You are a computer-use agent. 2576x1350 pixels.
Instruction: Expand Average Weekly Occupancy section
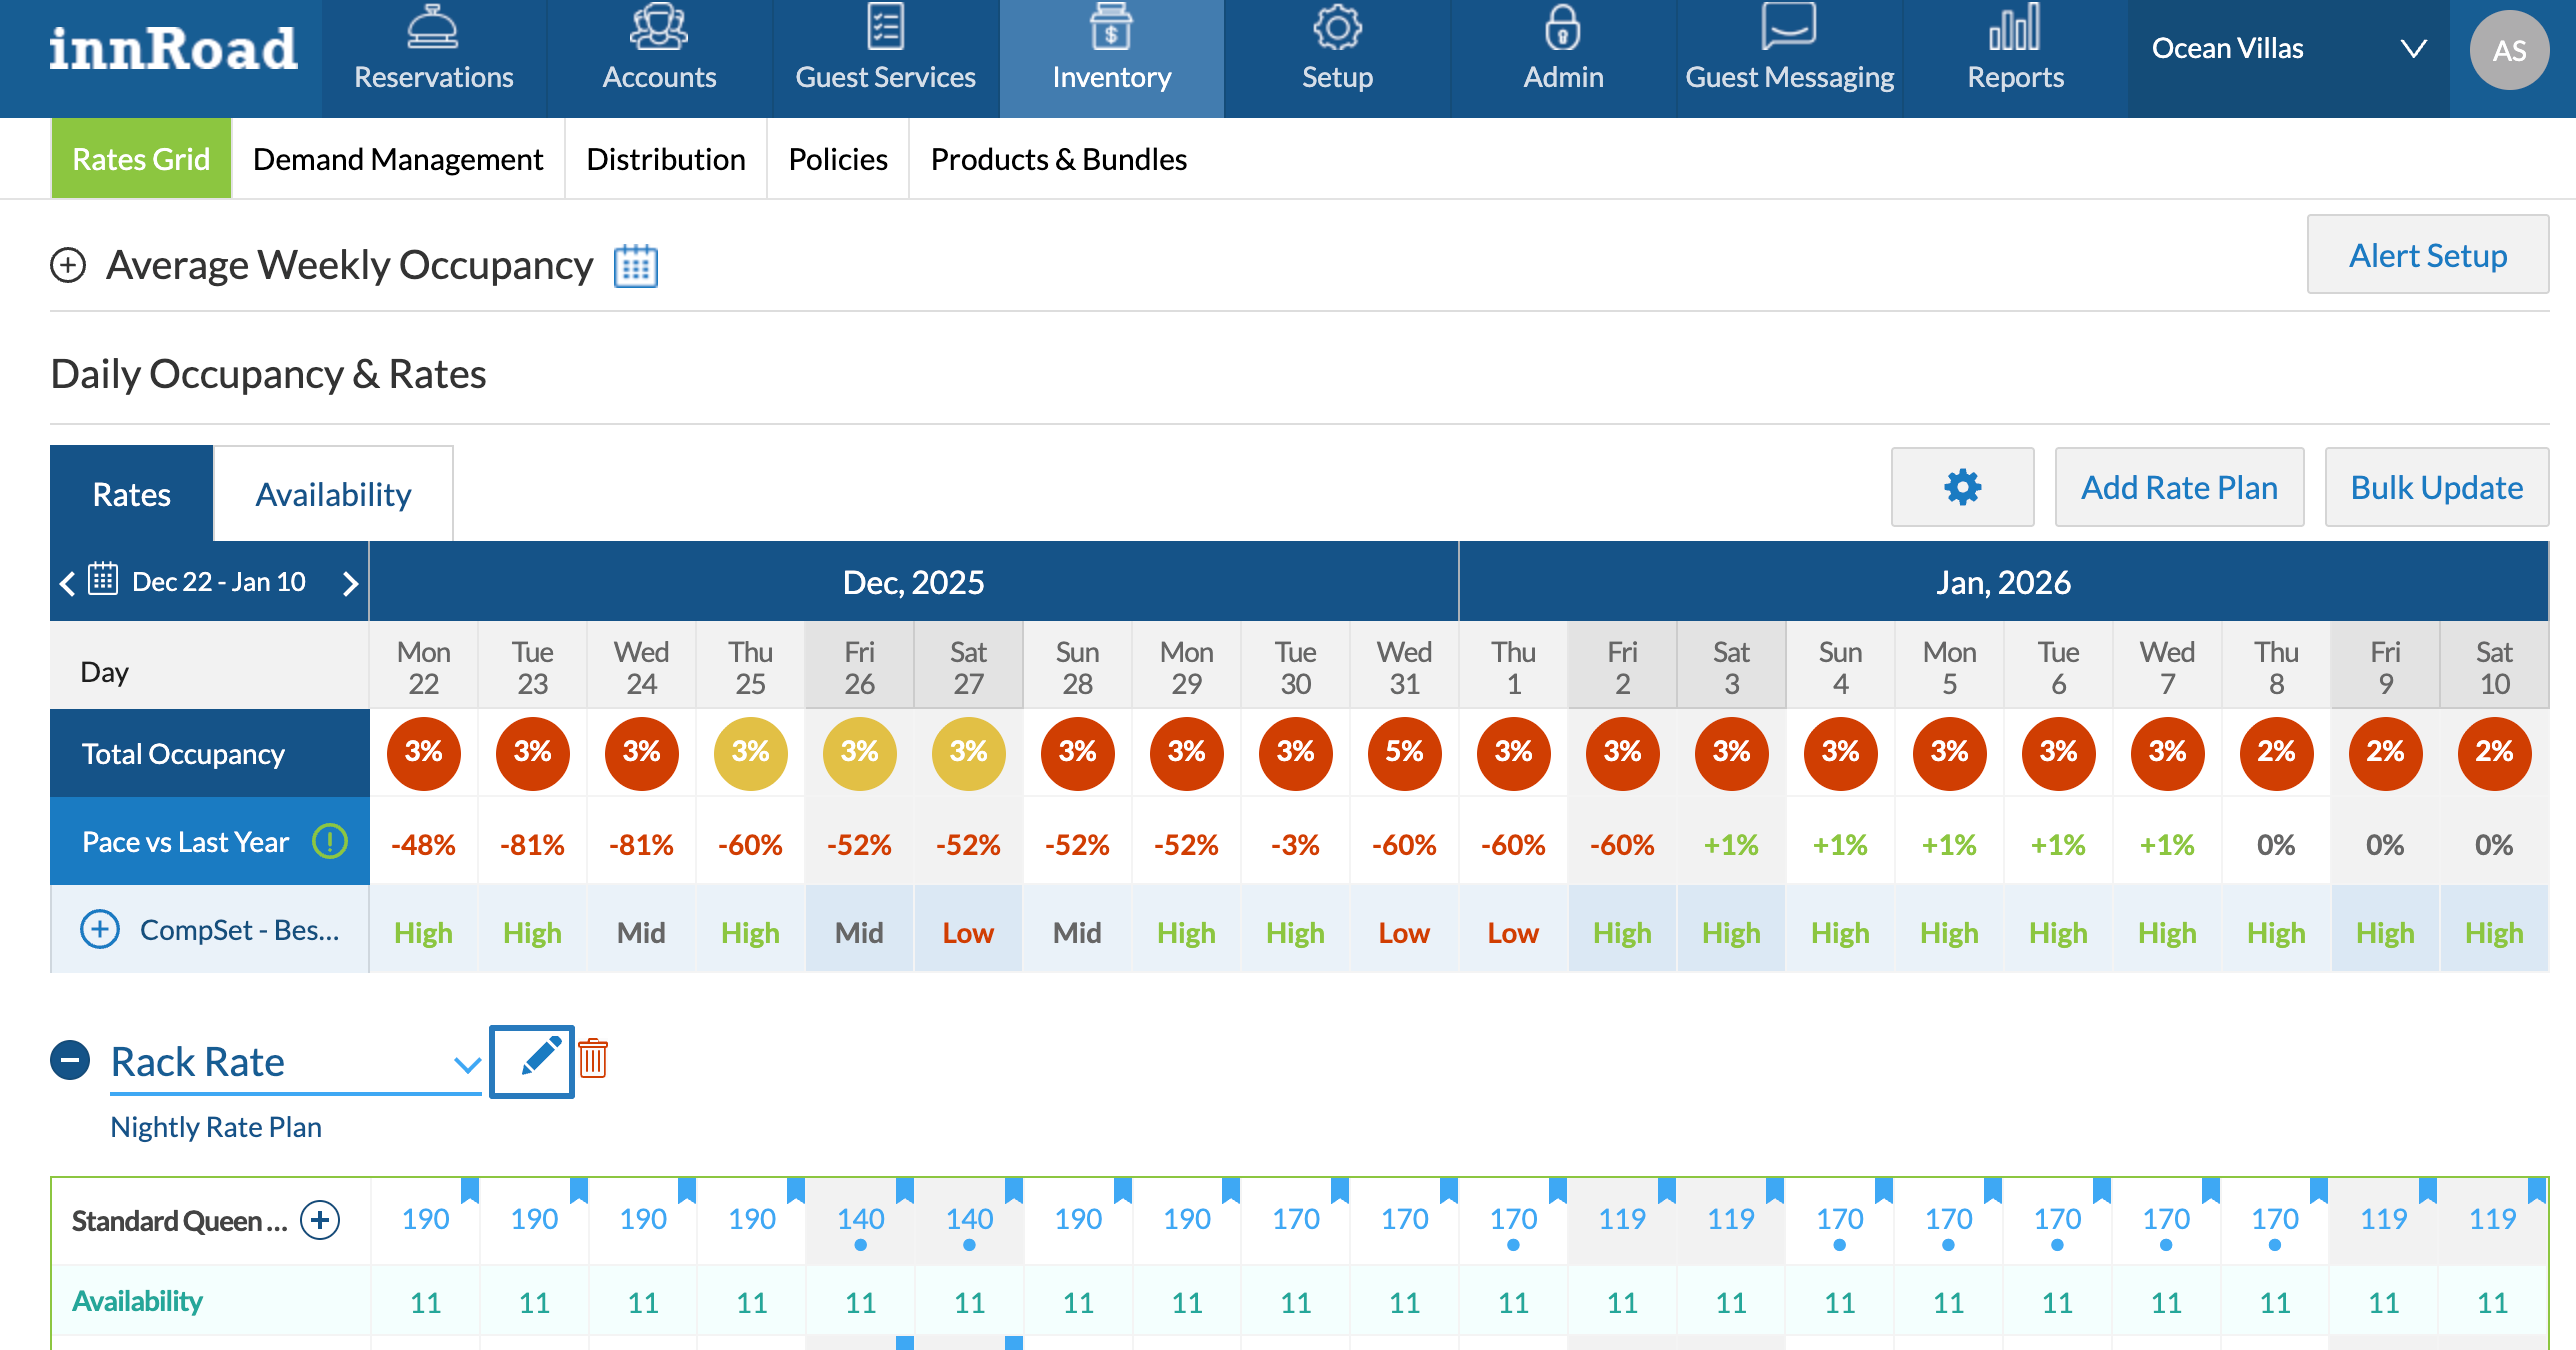point(68,266)
